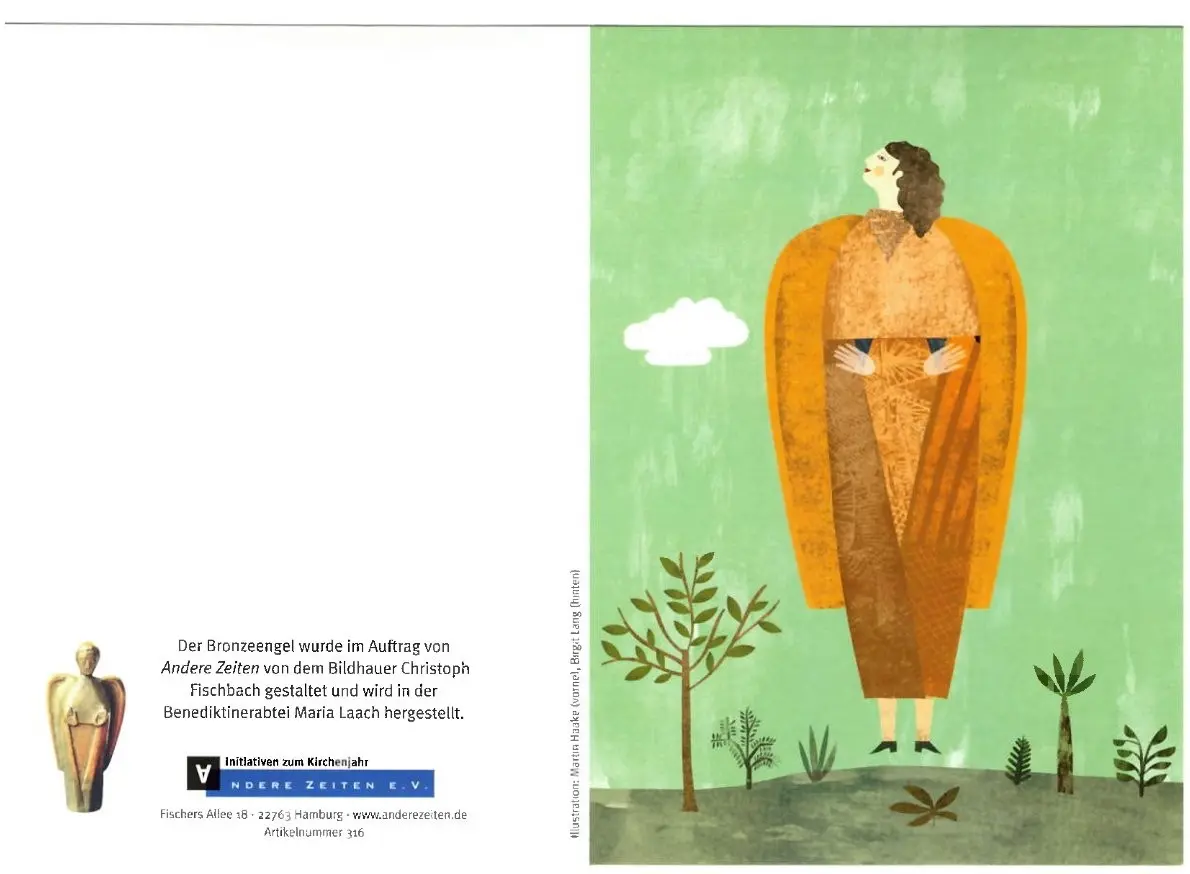Click the 'Der Bronzeengel wurde' description paragraph
This screenshot has width=1190, height=874.
click(x=314, y=679)
